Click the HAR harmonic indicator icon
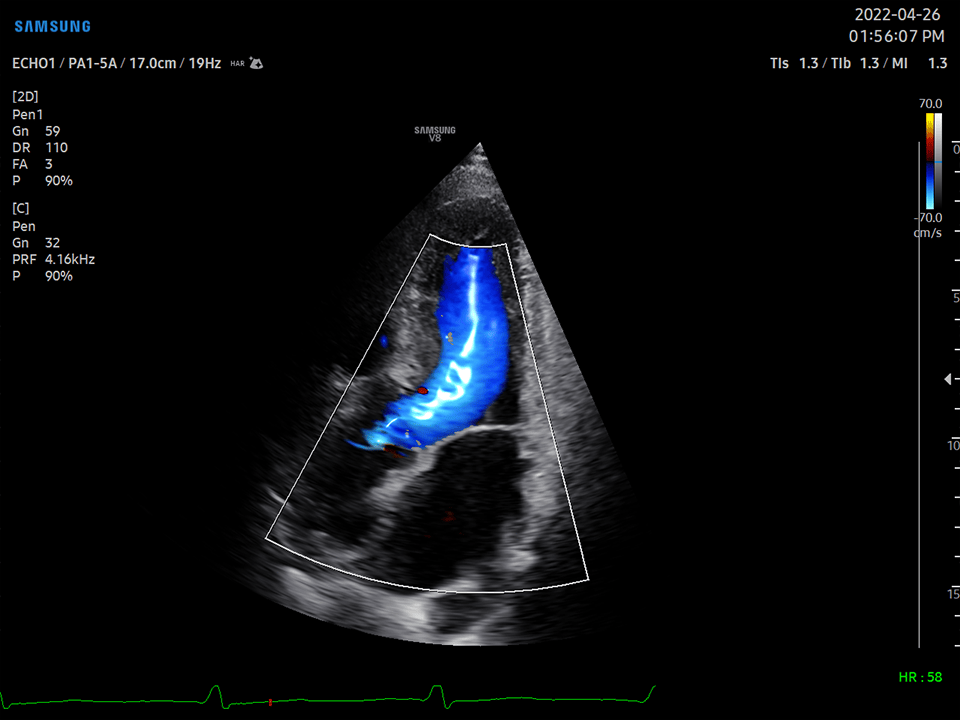 click(x=237, y=64)
